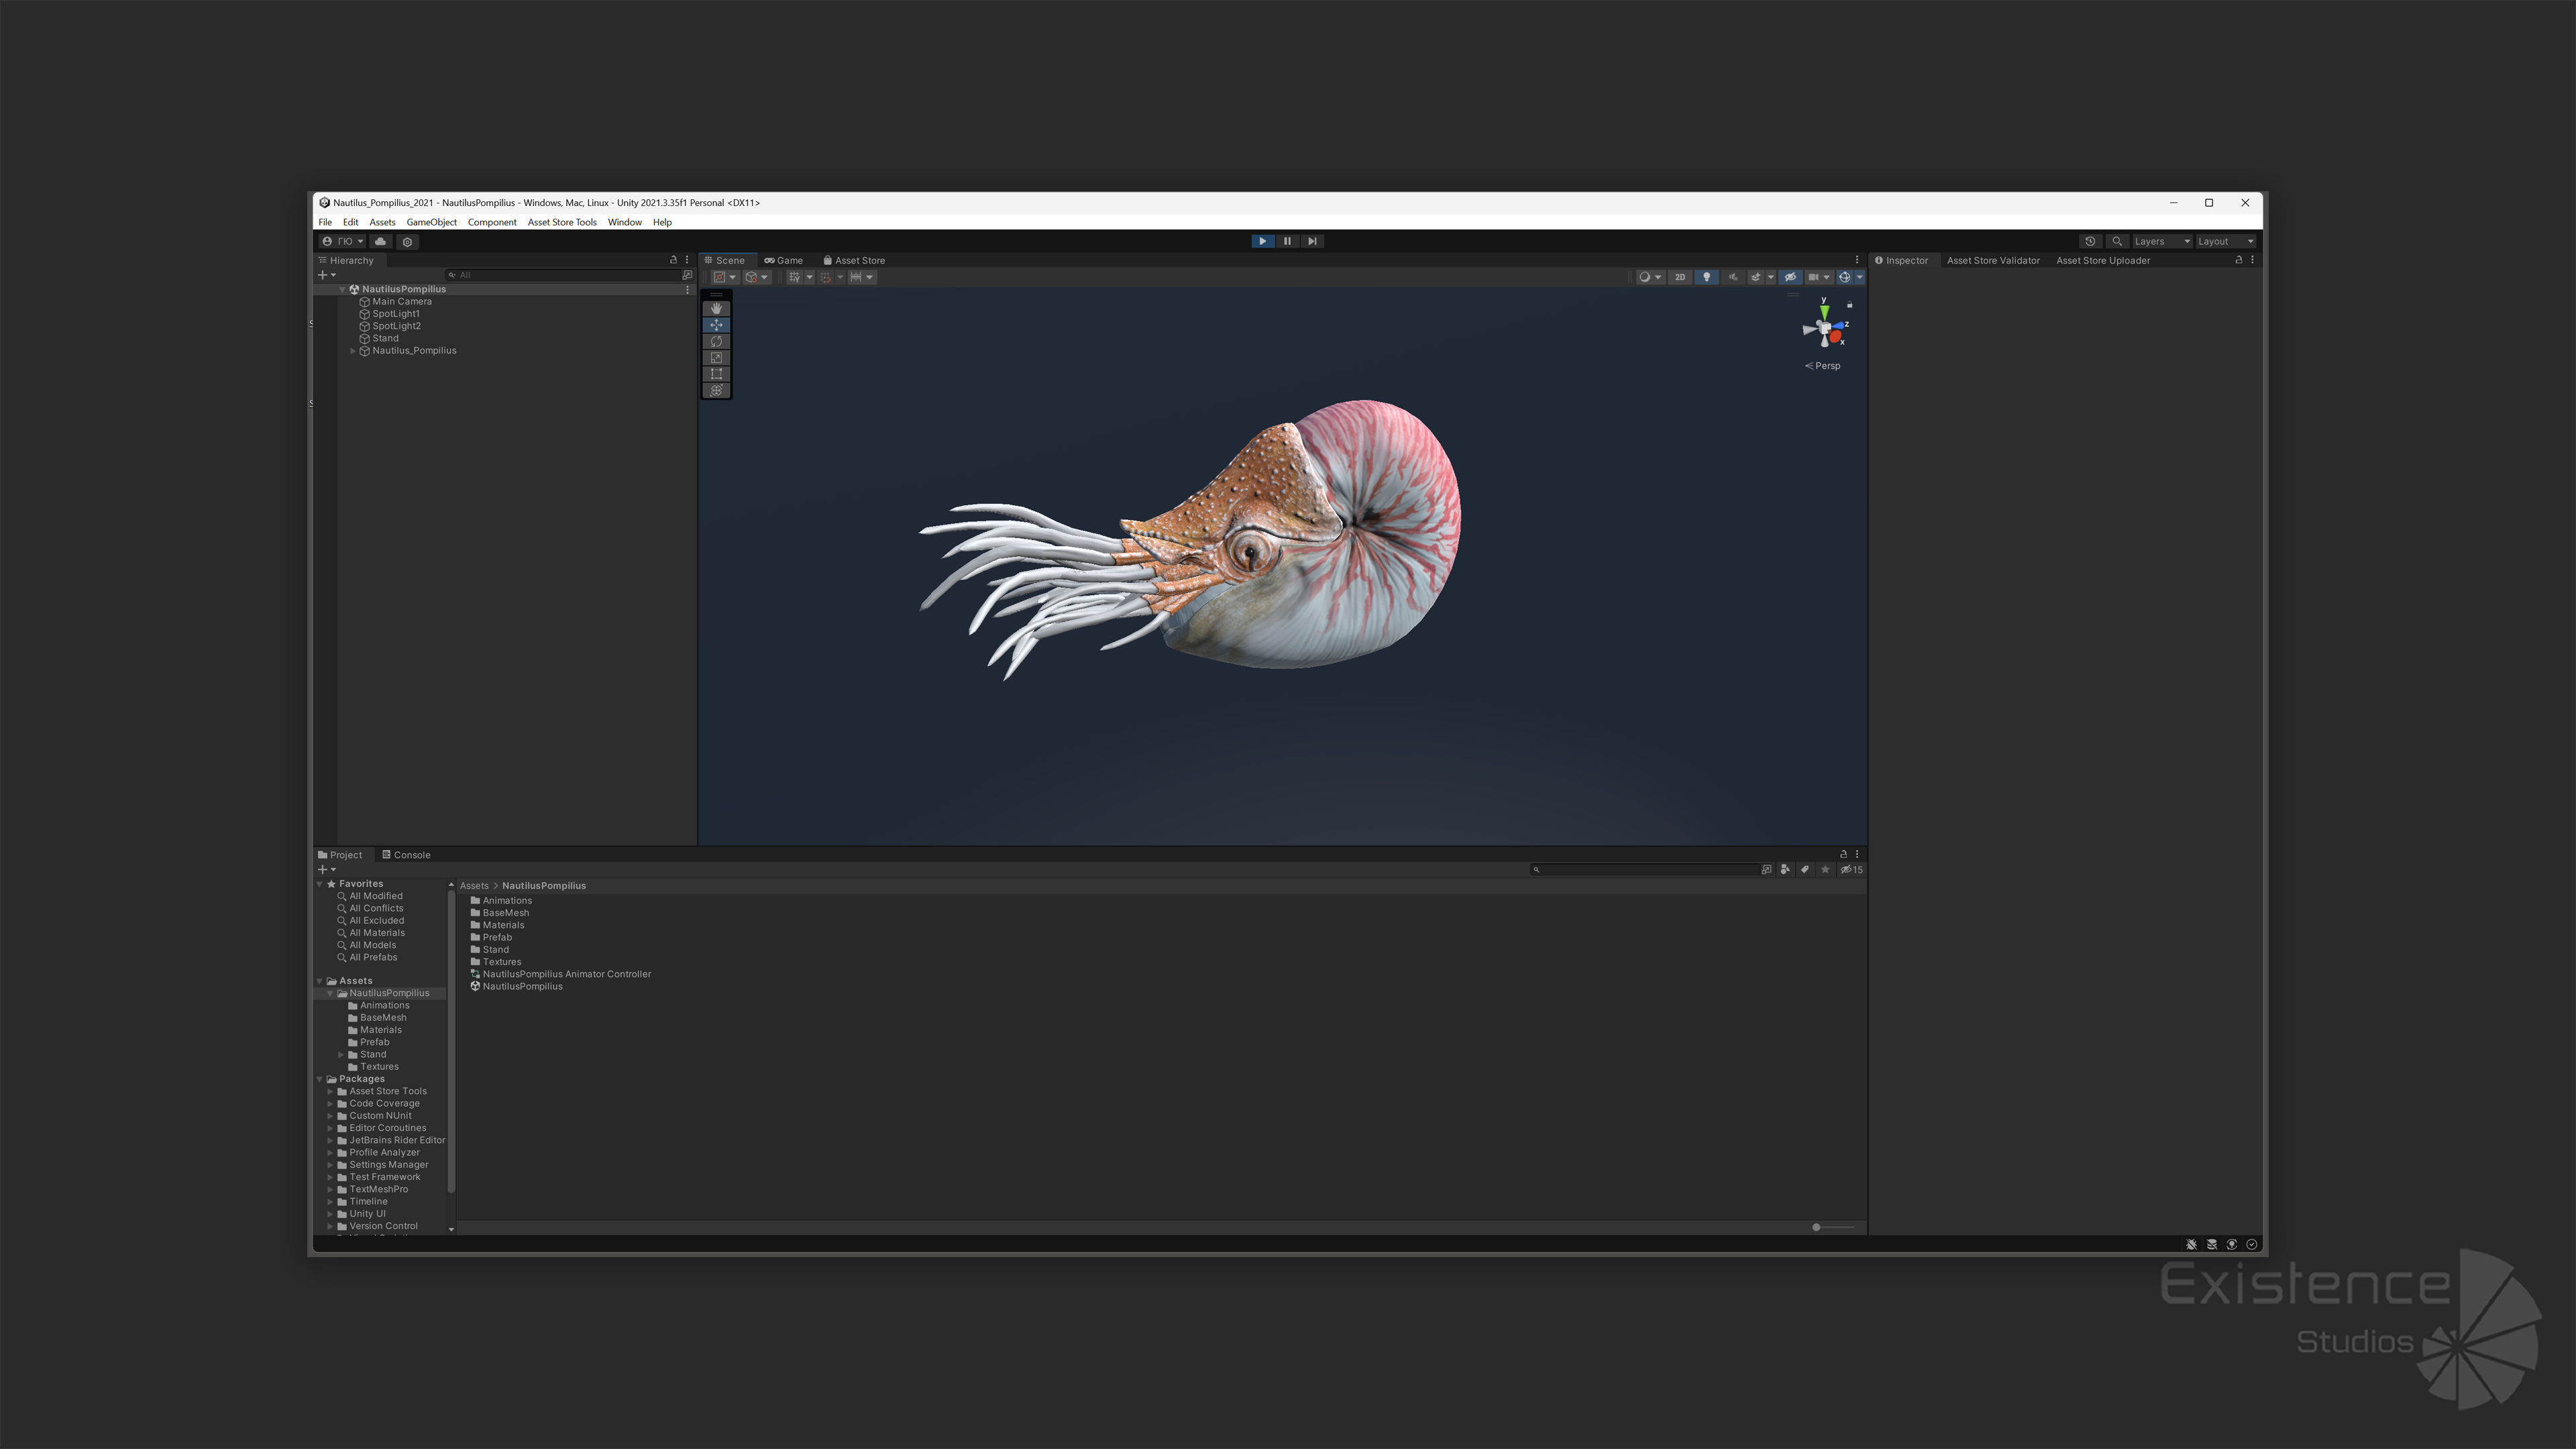Select the Hand view tool

point(716,309)
